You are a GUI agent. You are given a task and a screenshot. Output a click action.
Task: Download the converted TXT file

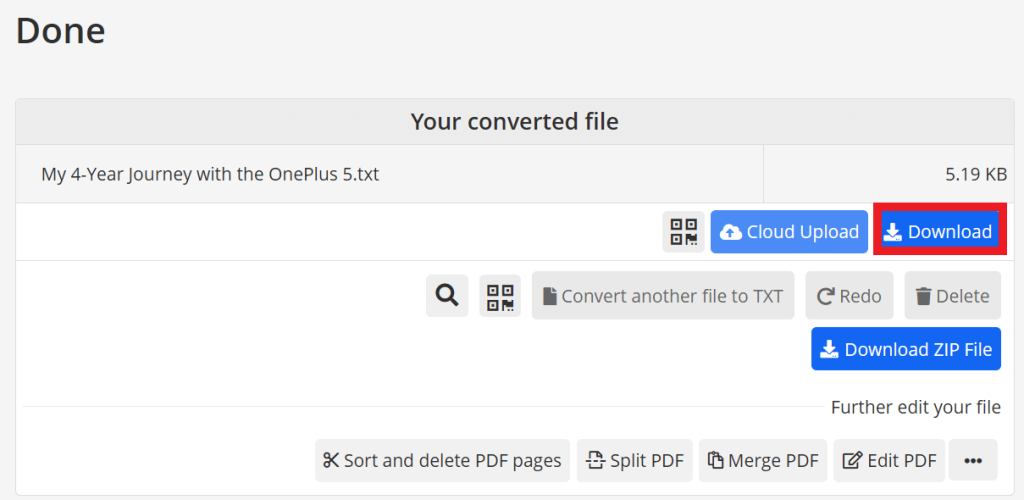(938, 232)
